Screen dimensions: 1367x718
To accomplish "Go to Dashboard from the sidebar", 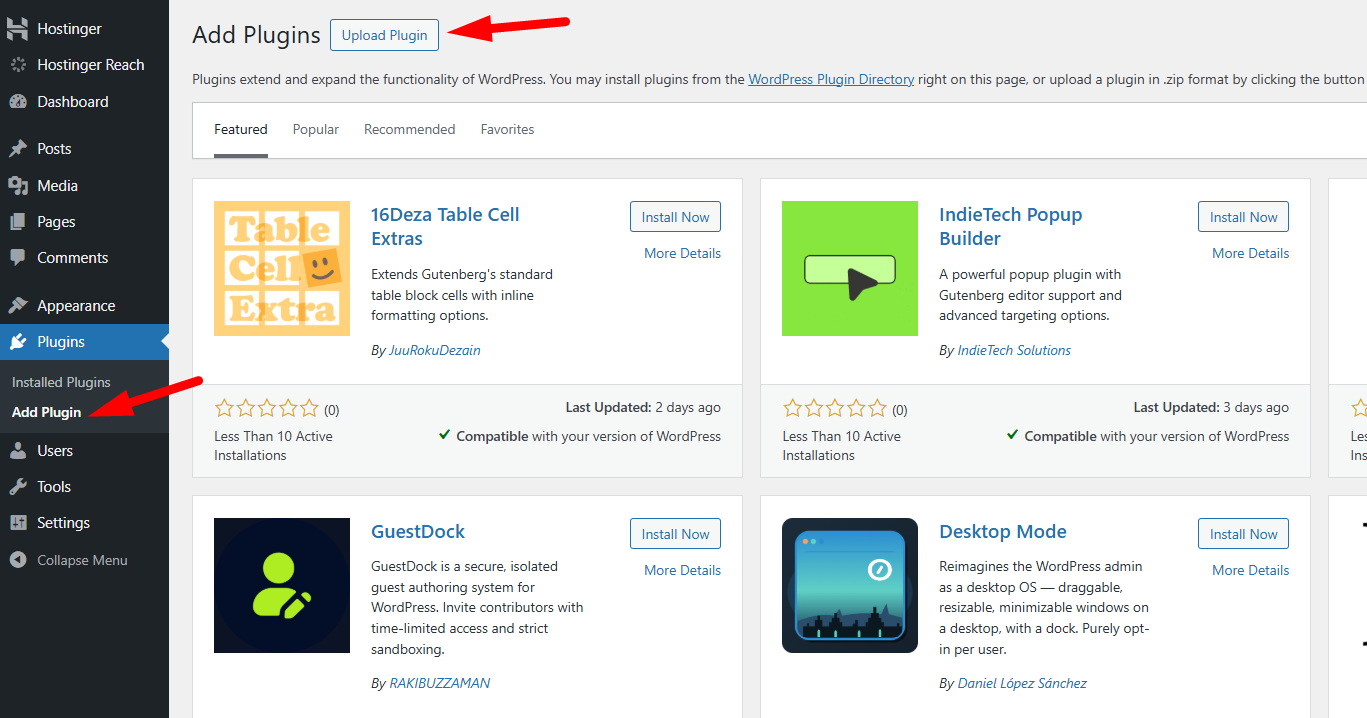I will point(84,102).
